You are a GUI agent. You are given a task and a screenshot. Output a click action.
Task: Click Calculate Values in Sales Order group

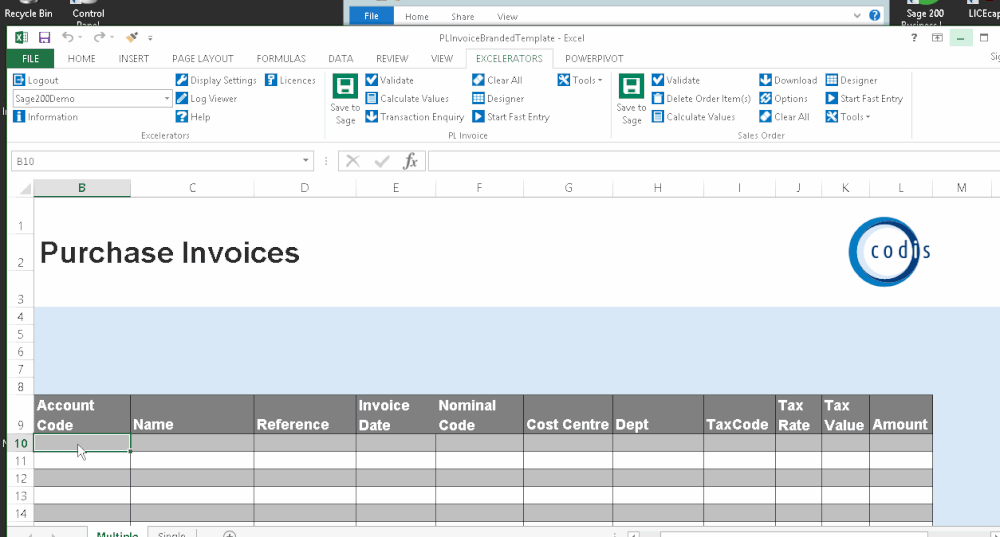click(694, 117)
